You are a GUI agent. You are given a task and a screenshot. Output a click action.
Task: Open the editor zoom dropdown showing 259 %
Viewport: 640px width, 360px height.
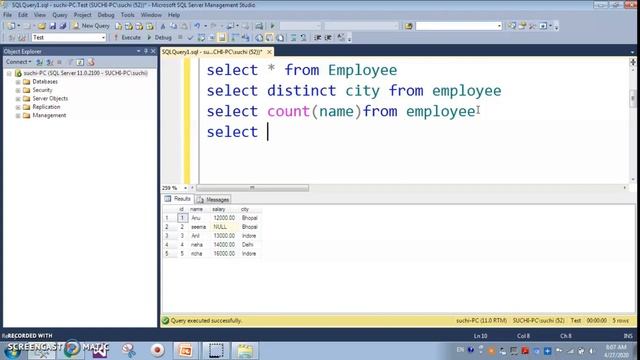pyautogui.click(x=185, y=188)
